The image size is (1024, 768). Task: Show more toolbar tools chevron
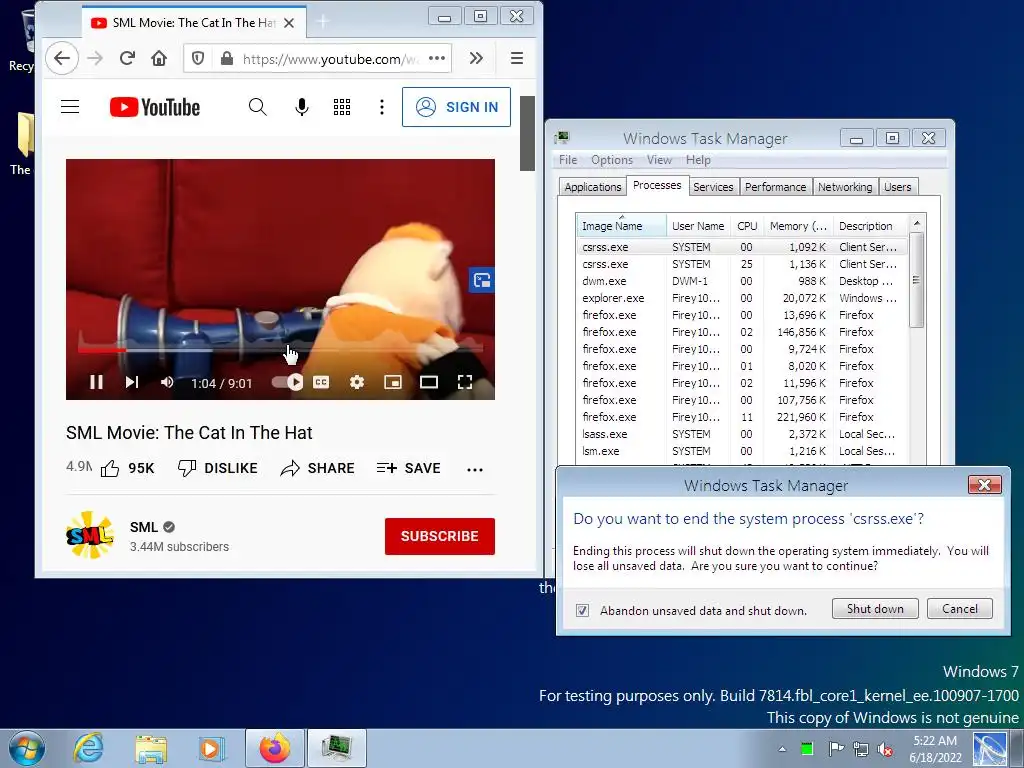click(476, 59)
